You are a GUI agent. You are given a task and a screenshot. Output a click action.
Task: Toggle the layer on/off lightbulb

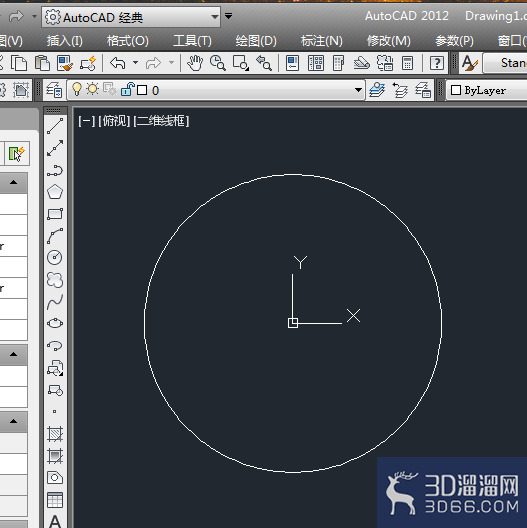(77, 90)
